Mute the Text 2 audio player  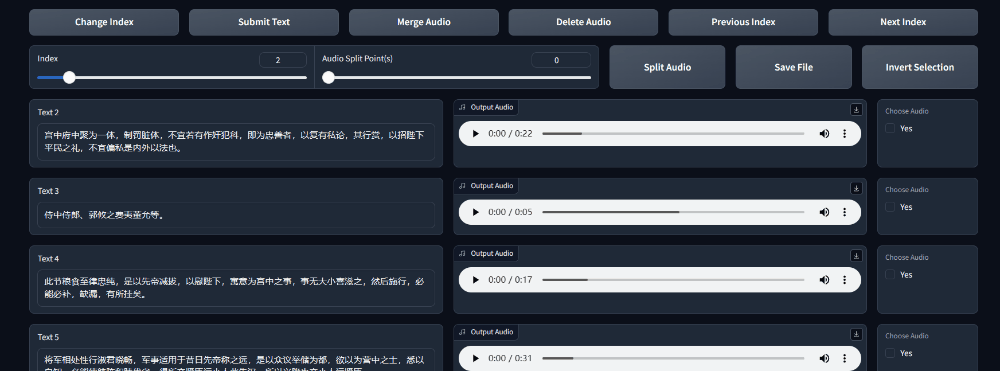pos(825,134)
